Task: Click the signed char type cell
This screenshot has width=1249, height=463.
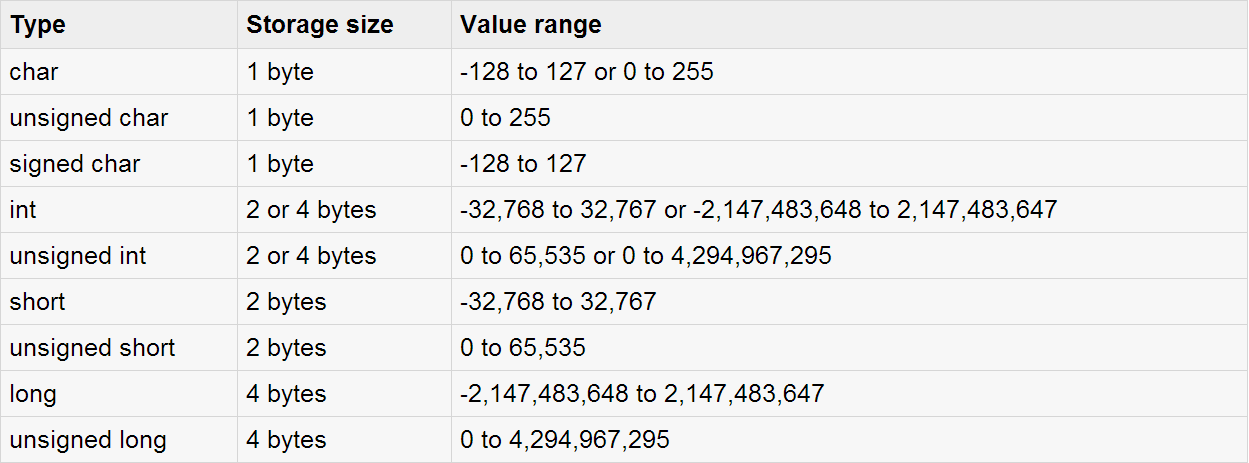Action: click(x=75, y=164)
